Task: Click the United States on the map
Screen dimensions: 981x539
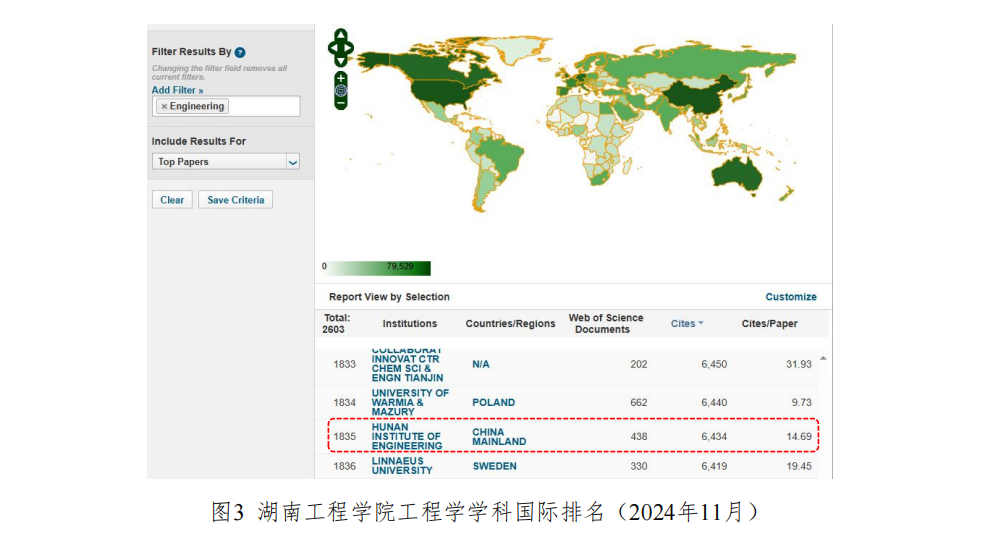Action: click(438, 91)
